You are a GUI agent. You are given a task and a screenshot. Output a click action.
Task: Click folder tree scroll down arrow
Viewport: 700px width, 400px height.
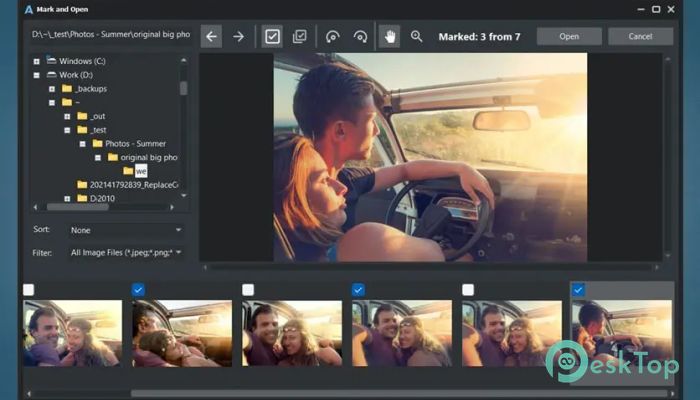point(184,196)
